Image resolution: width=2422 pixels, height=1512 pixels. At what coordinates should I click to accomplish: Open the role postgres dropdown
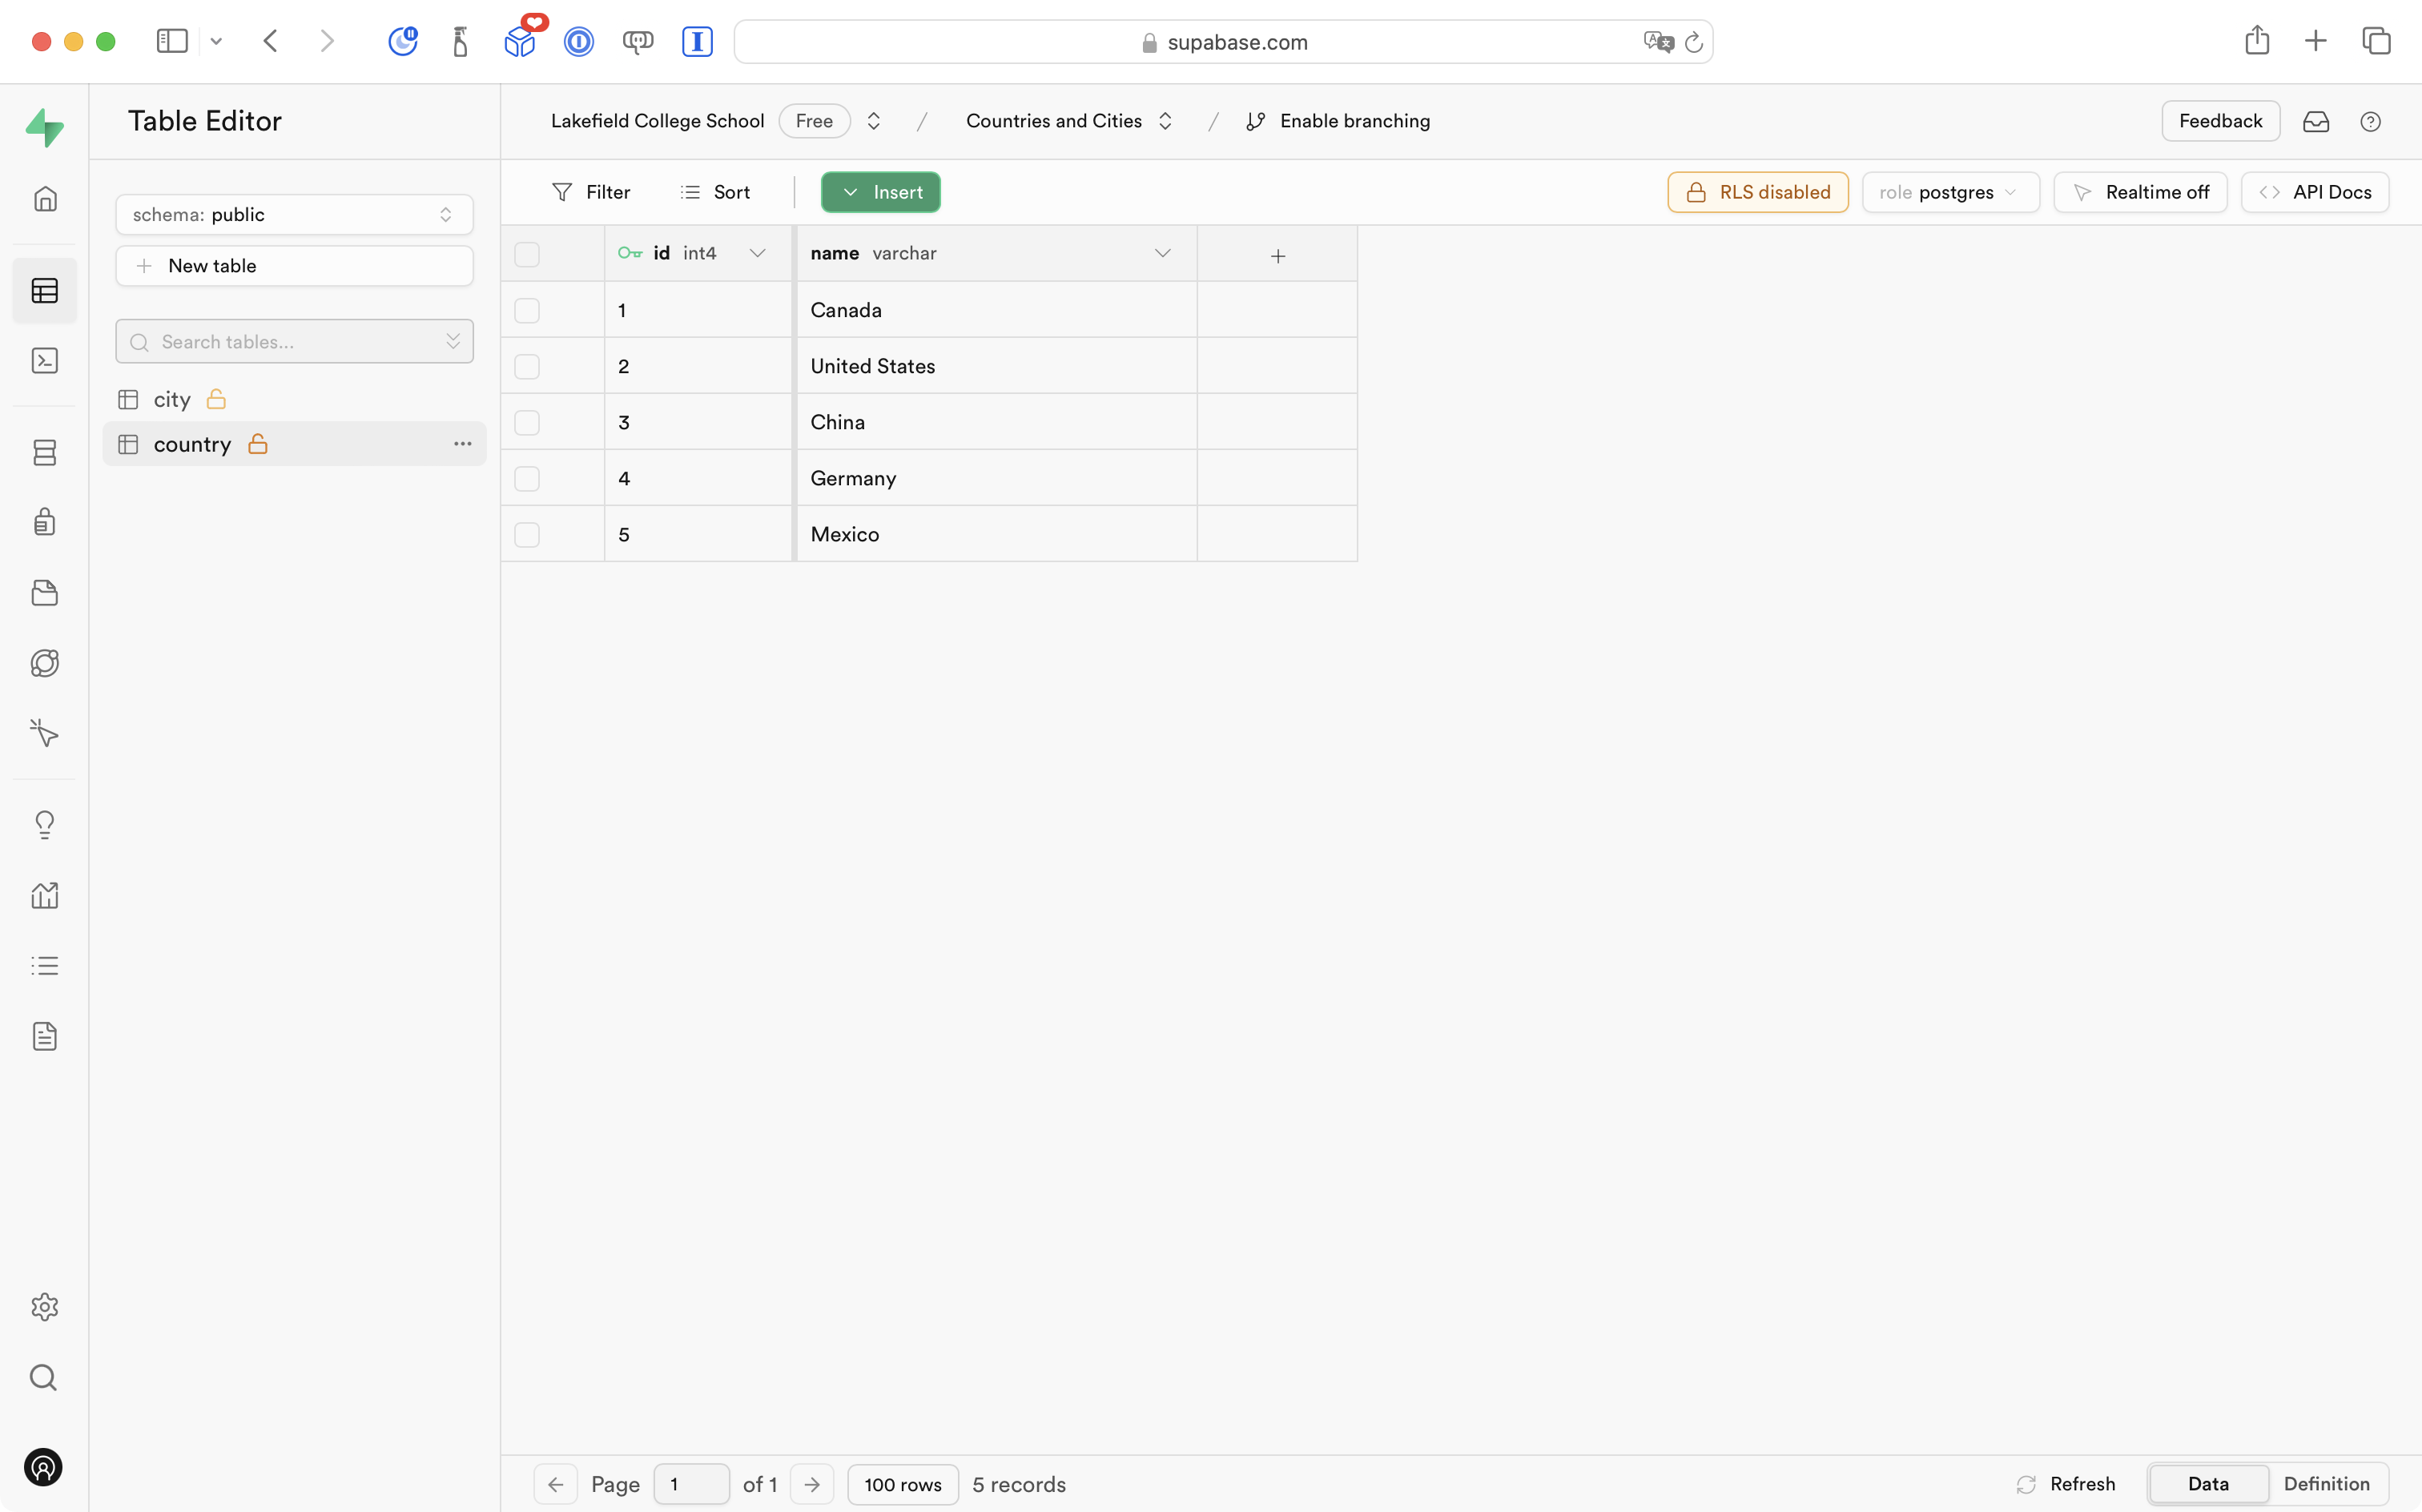click(1949, 192)
